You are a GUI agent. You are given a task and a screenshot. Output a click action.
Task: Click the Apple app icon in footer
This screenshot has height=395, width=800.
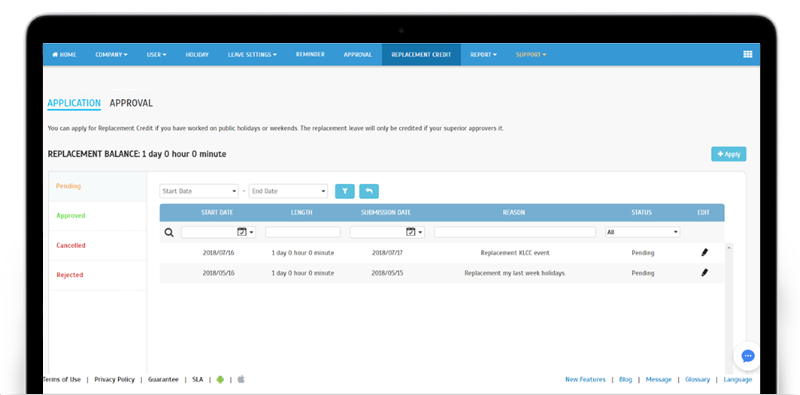tap(241, 379)
